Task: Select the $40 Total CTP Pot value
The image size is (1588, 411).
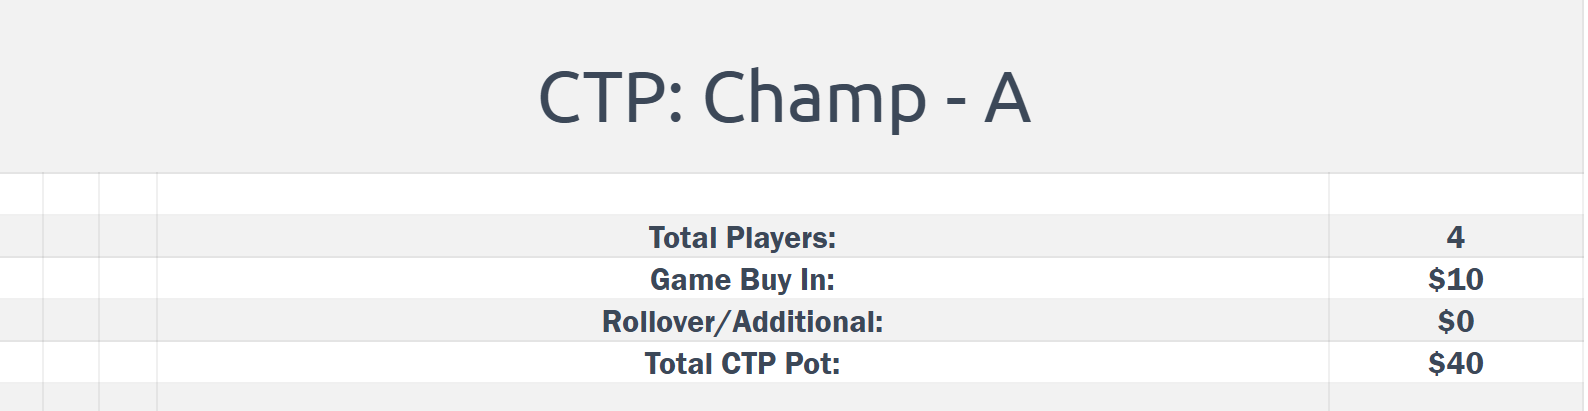Action: click(1455, 363)
